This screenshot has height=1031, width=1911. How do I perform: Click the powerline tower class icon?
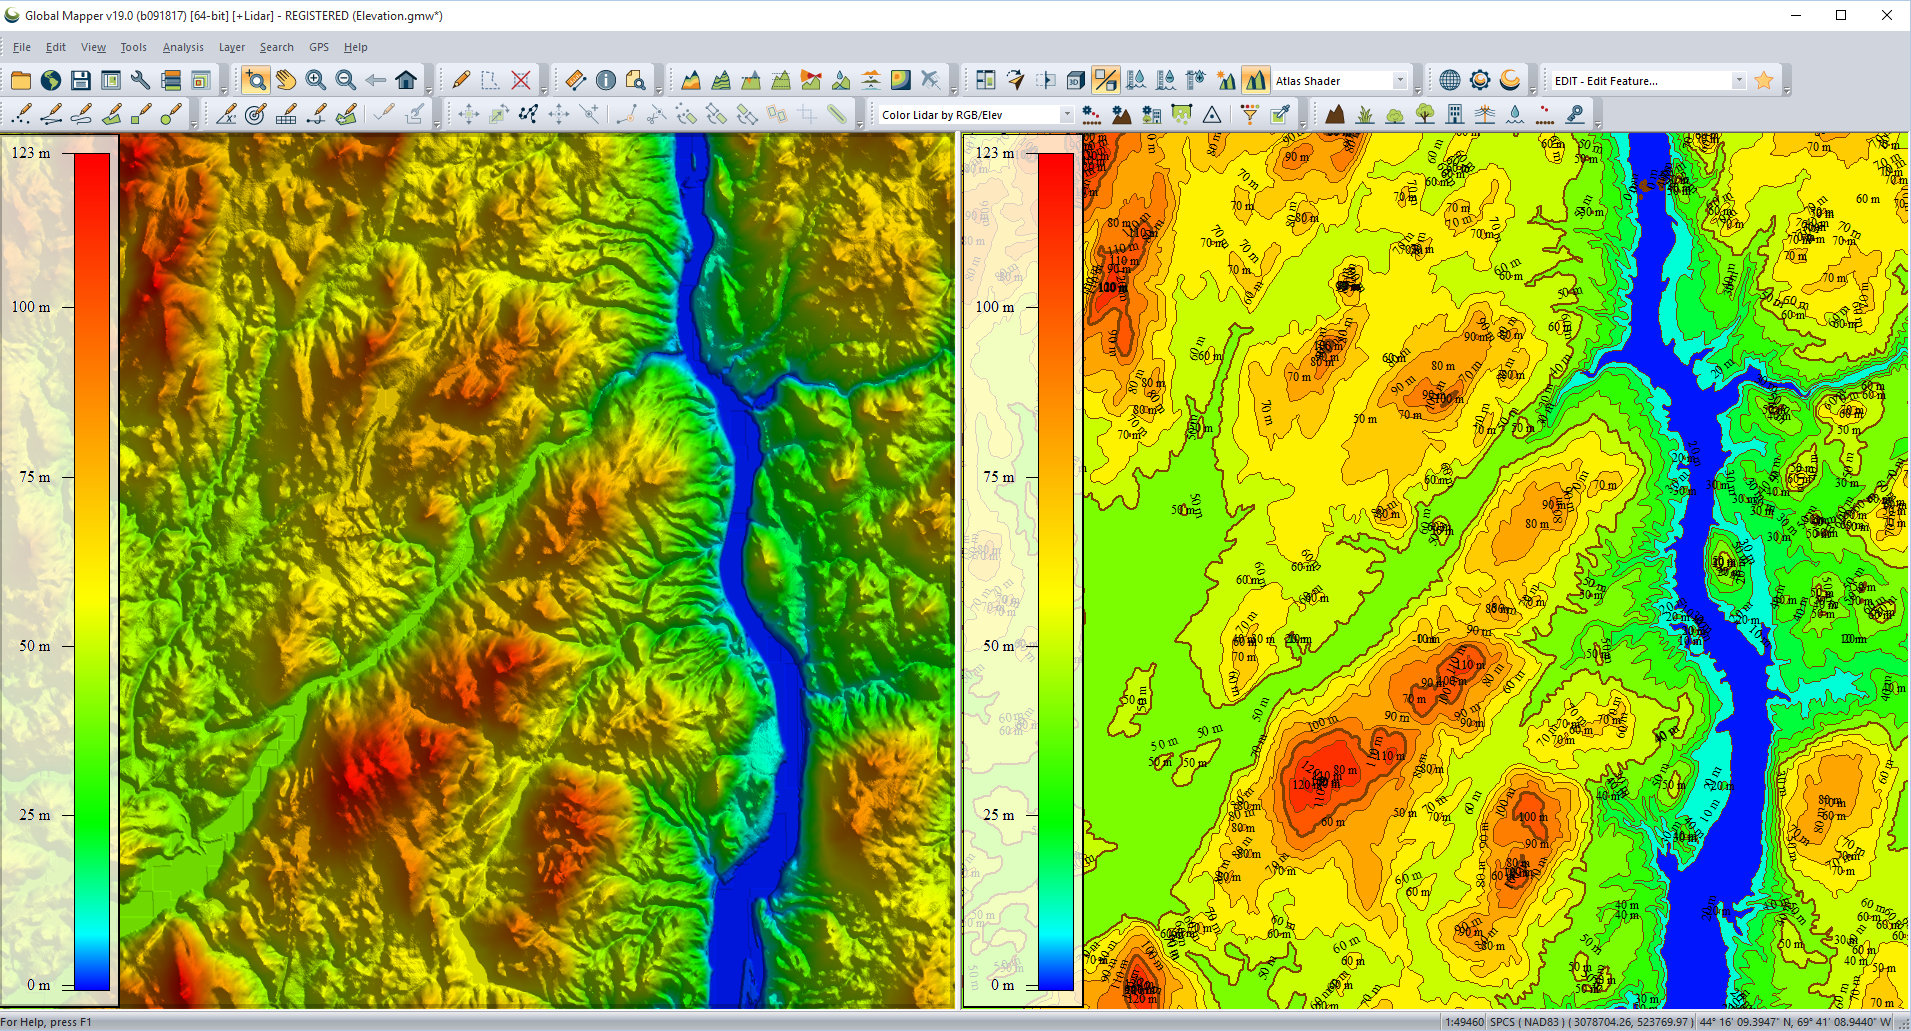1485,115
